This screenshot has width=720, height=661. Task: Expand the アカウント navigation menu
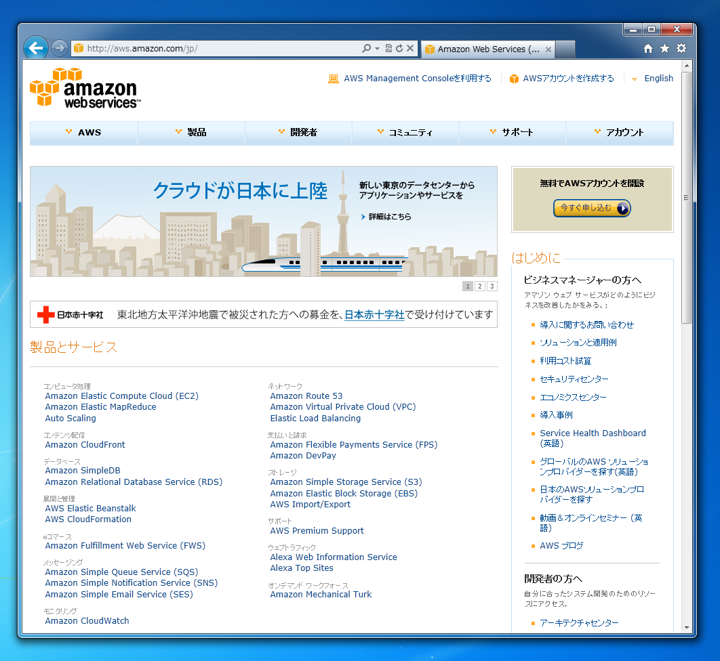(619, 132)
